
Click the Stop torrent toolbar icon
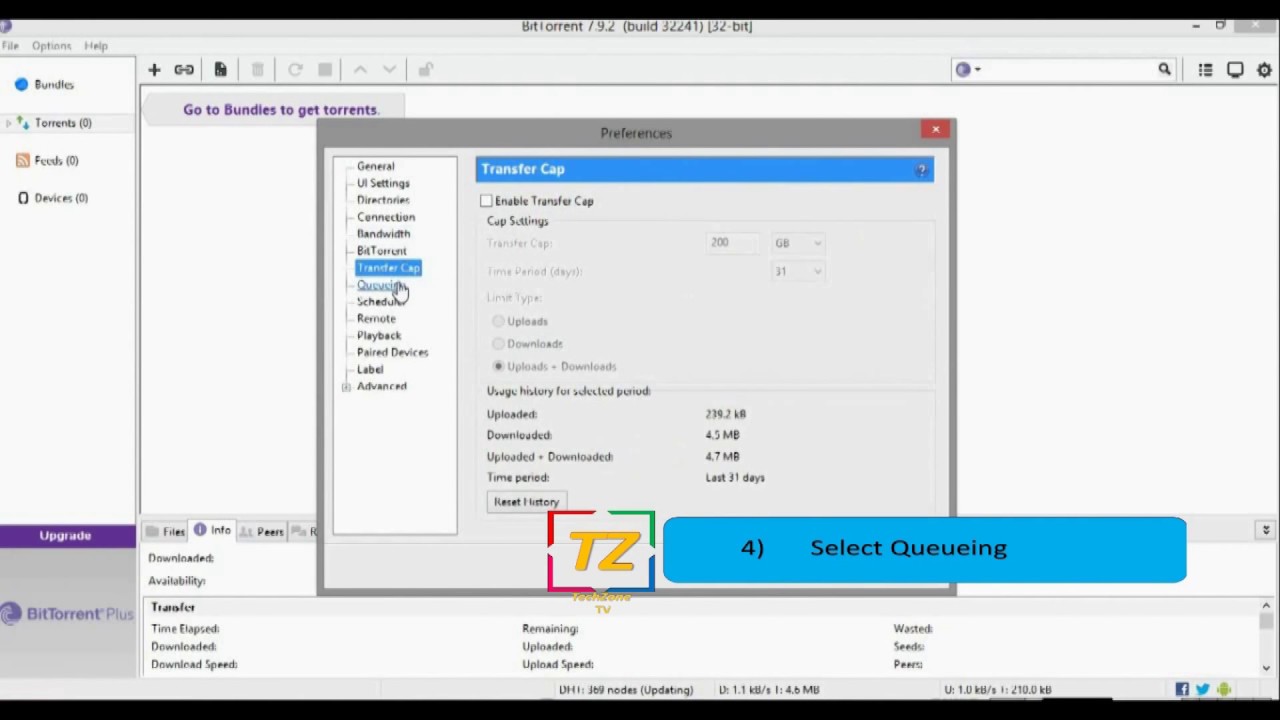[x=325, y=70]
